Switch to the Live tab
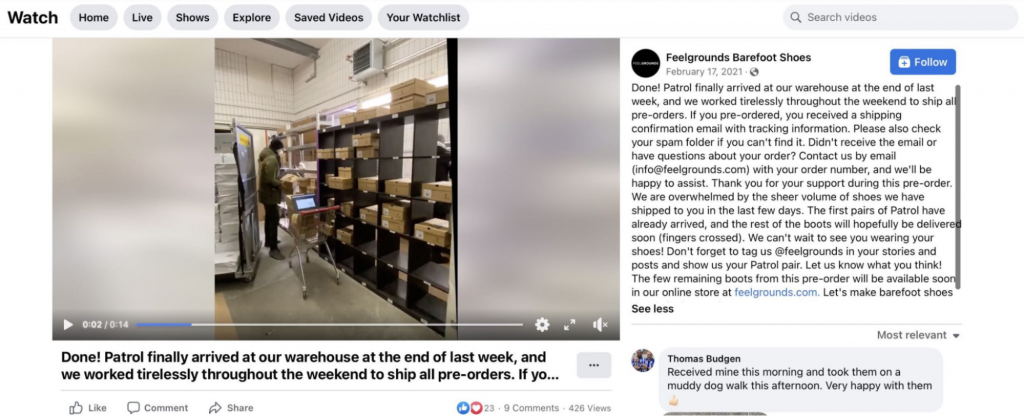 click(x=142, y=18)
